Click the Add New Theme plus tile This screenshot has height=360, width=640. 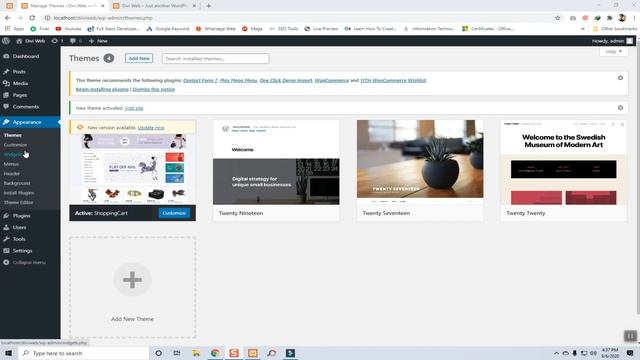click(132, 288)
